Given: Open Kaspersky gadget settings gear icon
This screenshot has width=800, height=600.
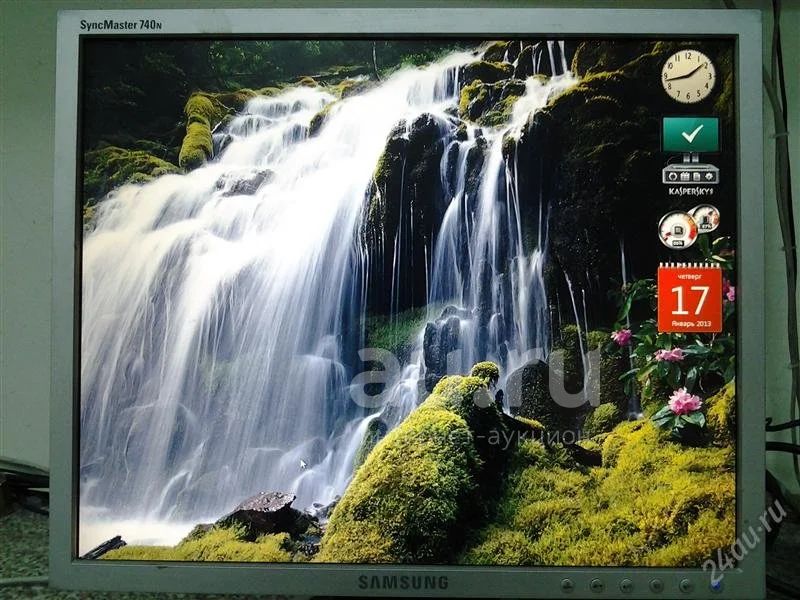Looking at the screenshot, I should (x=709, y=176).
